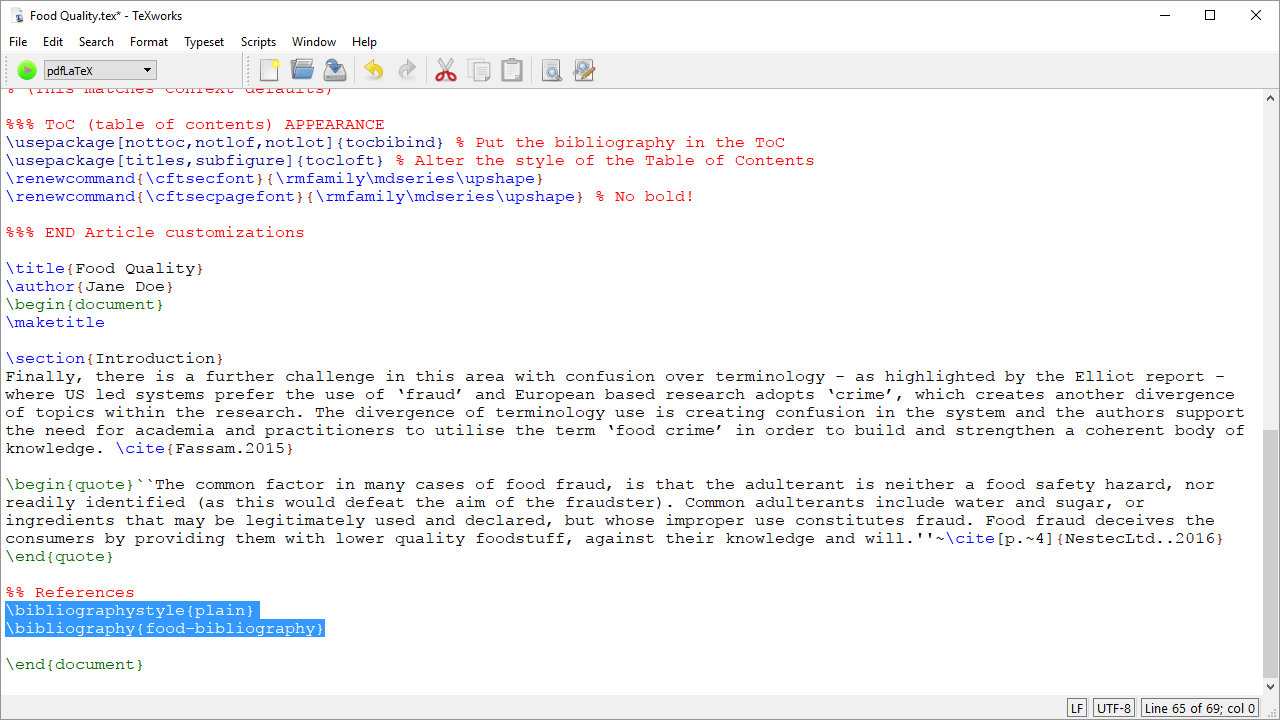This screenshot has width=1280, height=720.
Task: Open the Typeset menu
Action: (204, 42)
